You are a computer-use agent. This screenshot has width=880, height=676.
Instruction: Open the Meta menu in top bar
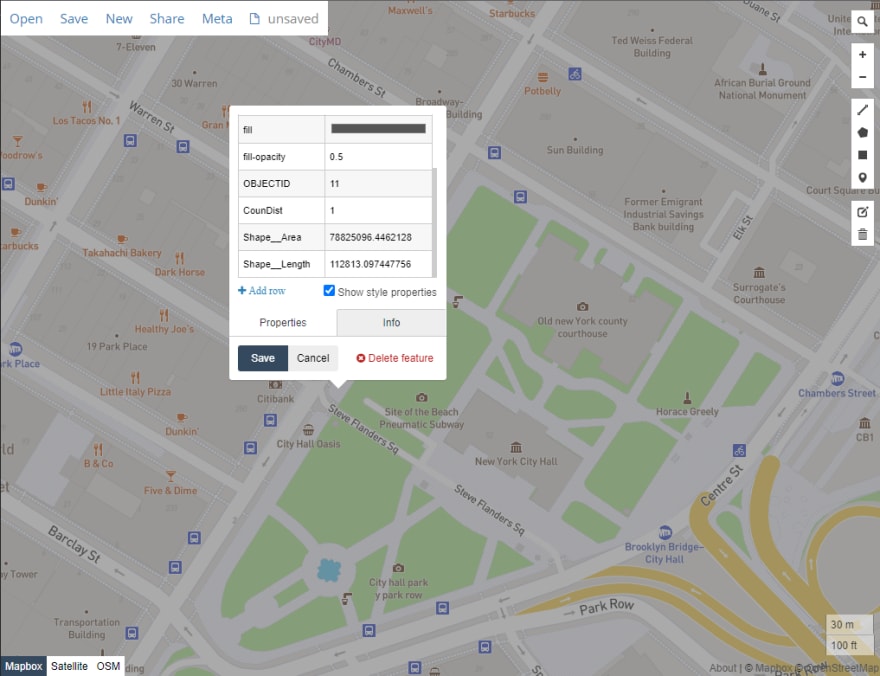click(x=217, y=19)
